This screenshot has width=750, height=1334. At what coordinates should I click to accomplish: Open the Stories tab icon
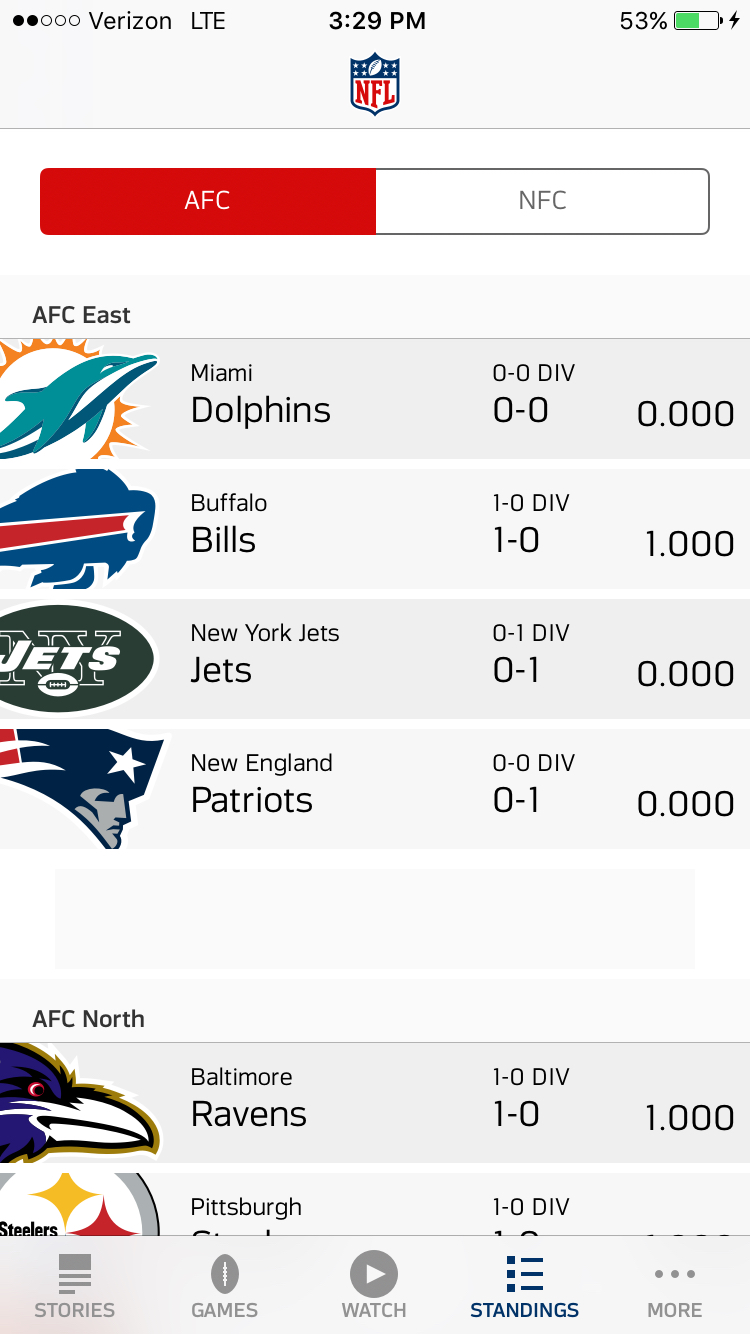[75, 1274]
